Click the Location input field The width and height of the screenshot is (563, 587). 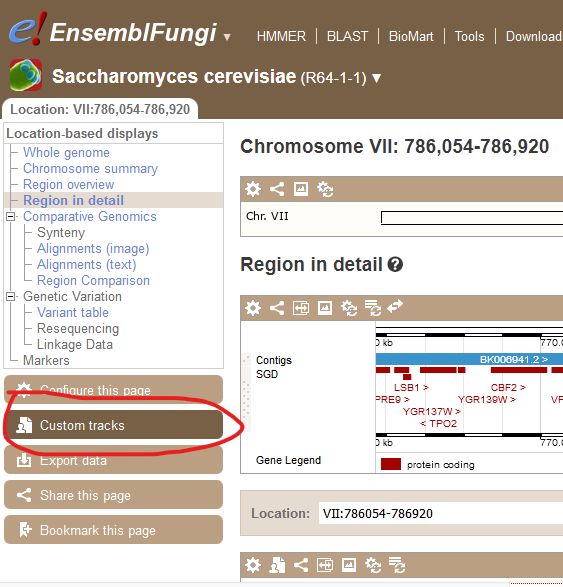tap(441, 513)
